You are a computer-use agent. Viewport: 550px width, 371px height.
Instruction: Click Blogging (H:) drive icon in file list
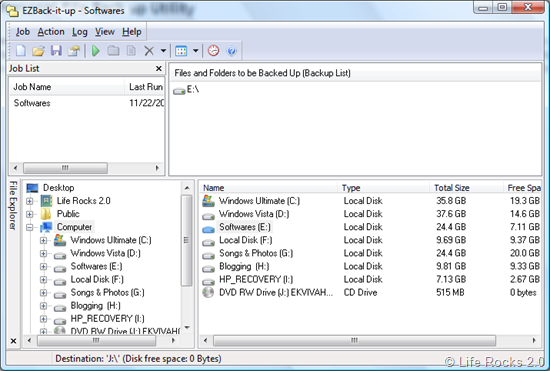coord(208,268)
